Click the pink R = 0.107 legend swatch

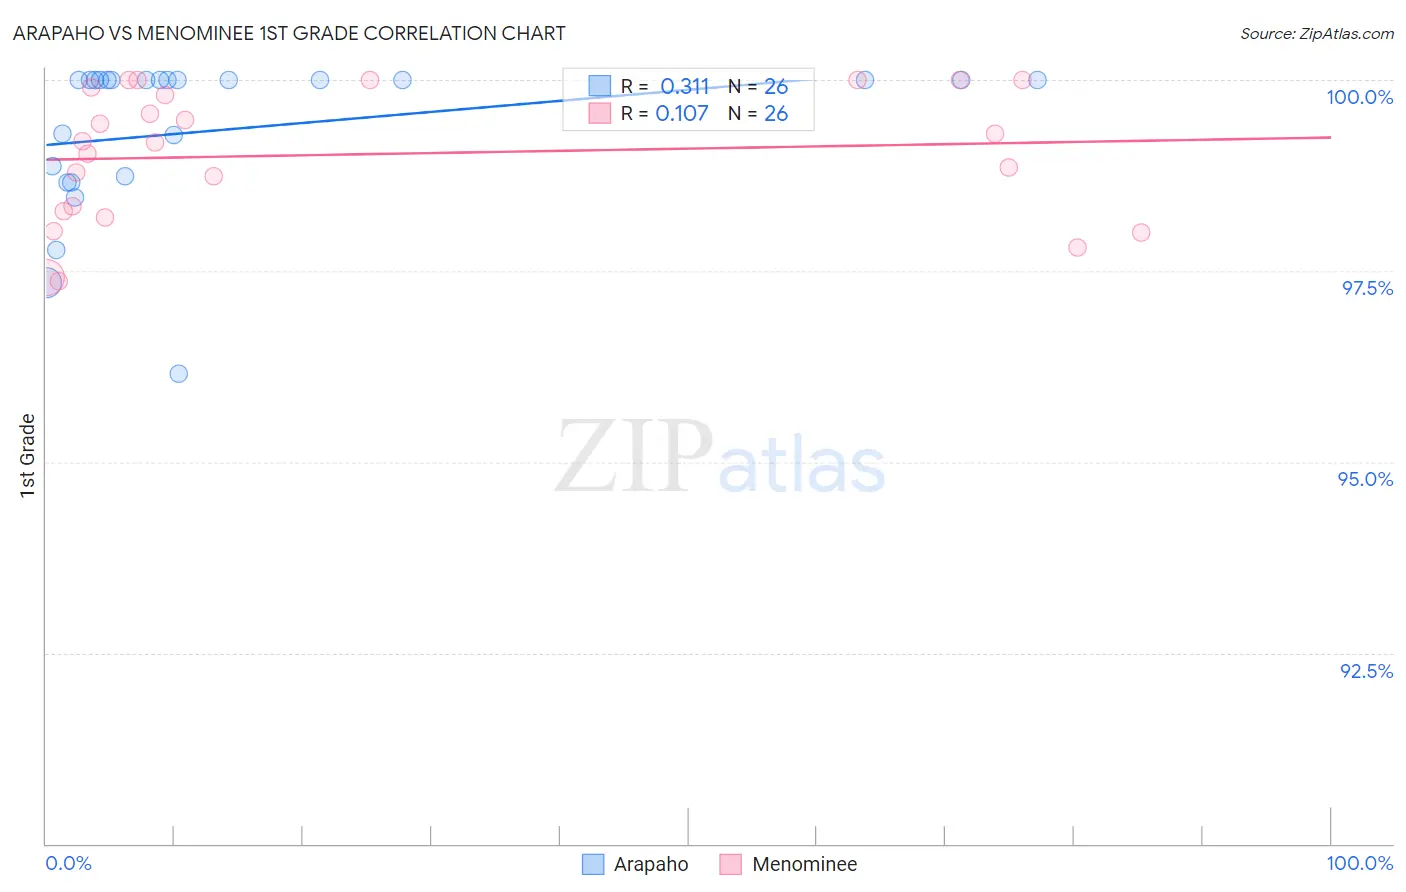tap(599, 113)
